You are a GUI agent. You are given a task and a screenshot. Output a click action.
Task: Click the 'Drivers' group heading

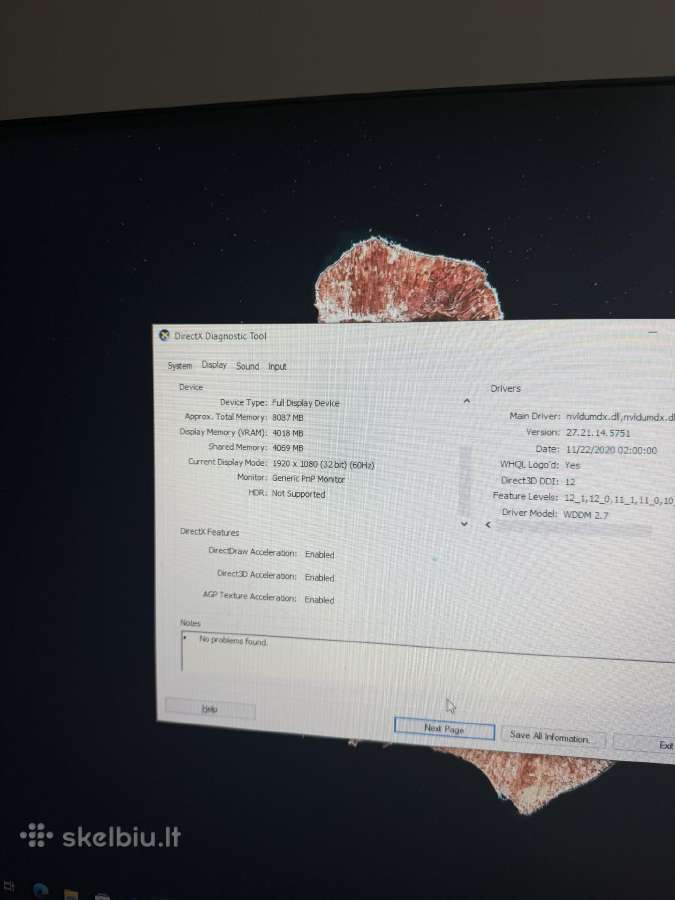506,389
